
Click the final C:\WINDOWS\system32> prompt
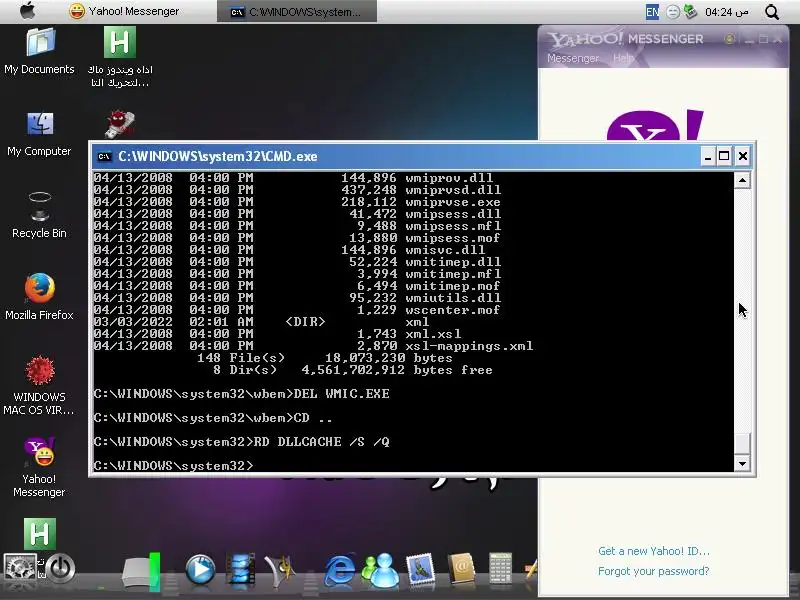click(173, 465)
